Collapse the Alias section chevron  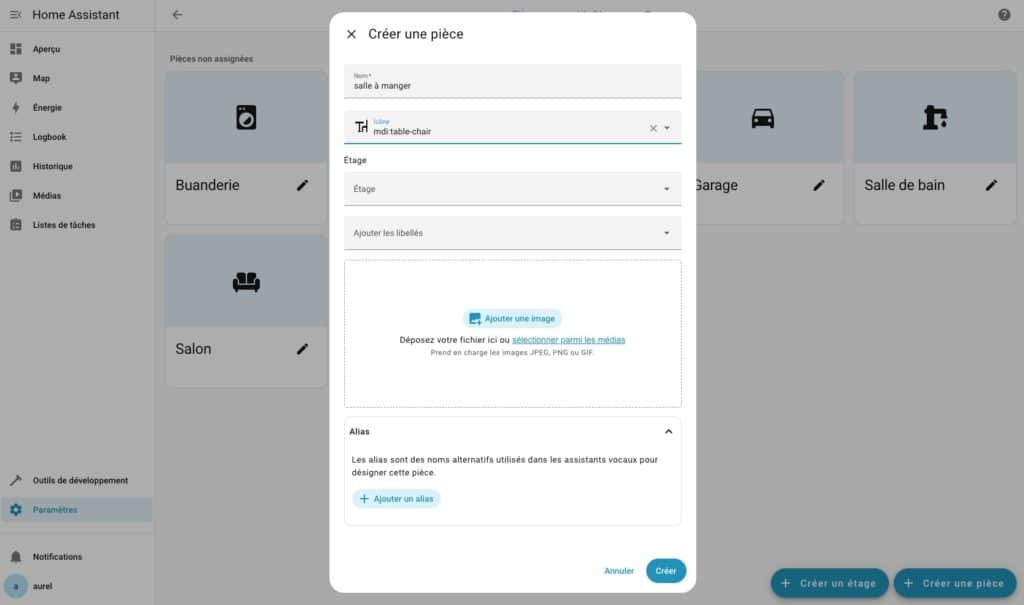668,431
